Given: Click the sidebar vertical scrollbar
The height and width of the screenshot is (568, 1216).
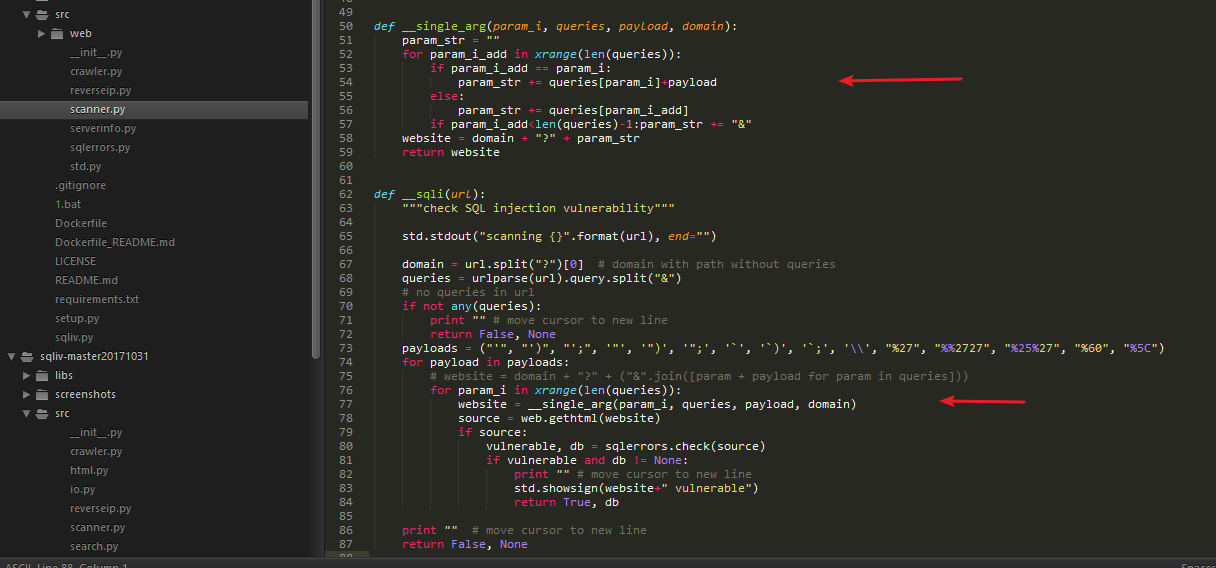Looking at the screenshot, I should pyautogui.click(x=315, y=180).
